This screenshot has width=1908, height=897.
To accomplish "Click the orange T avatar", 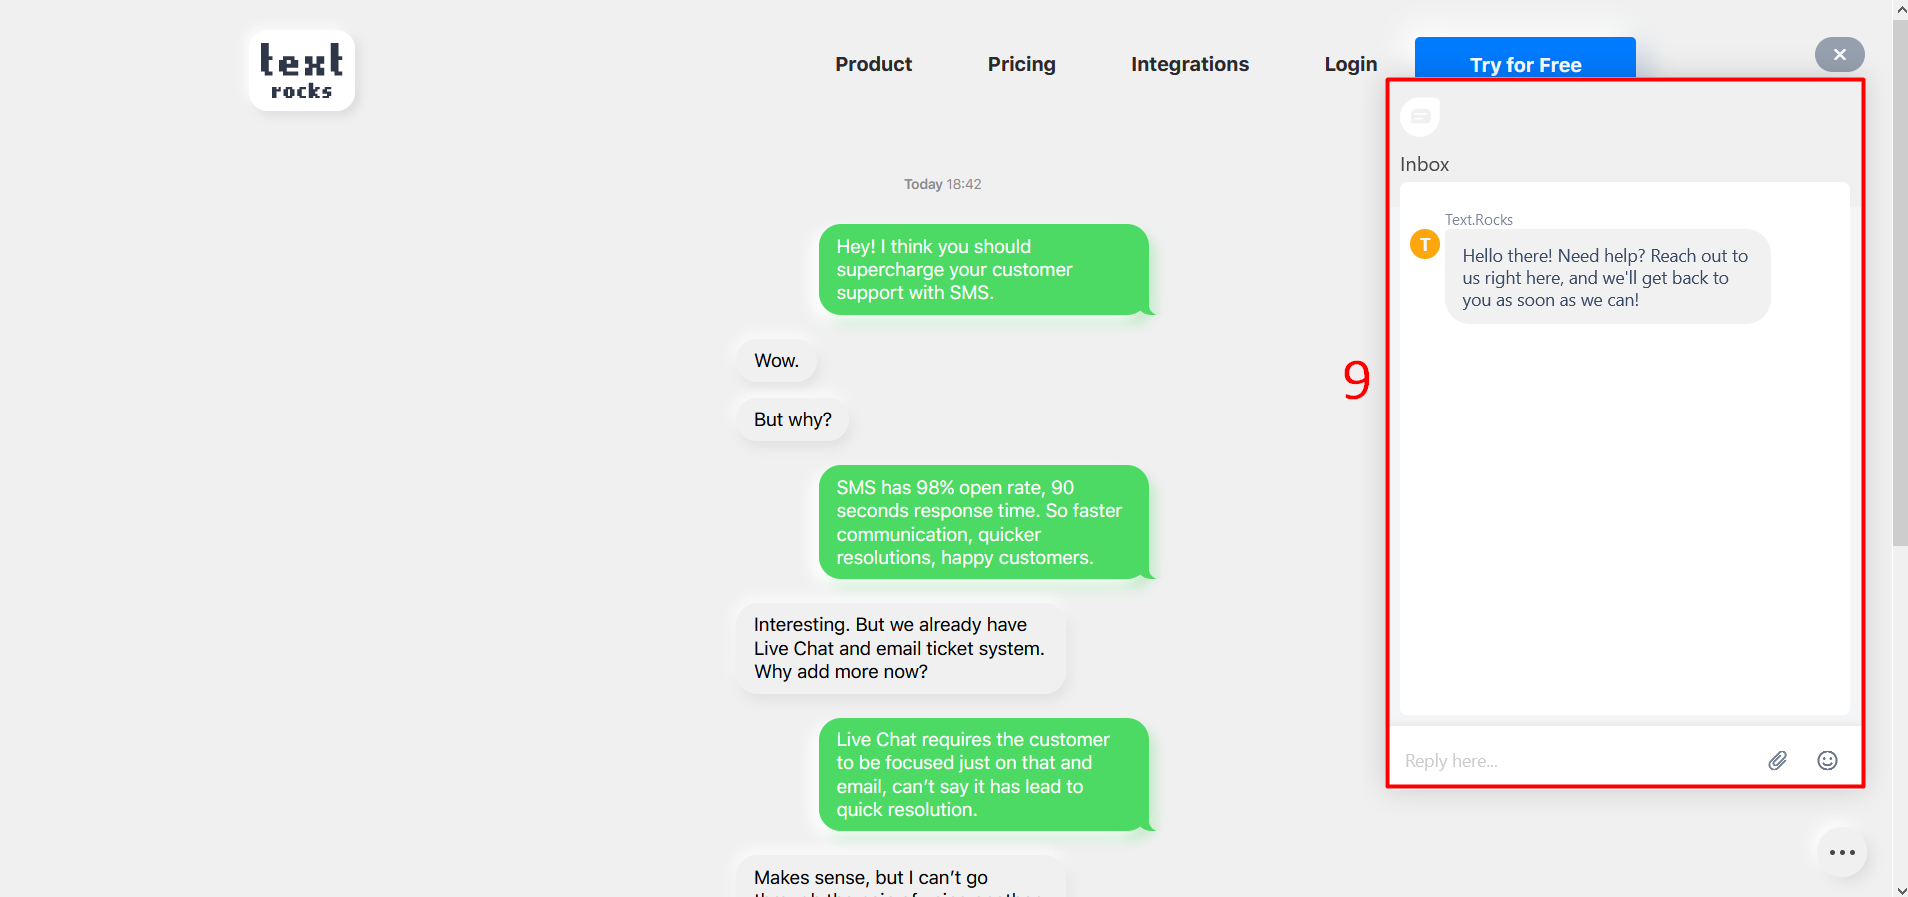I will 1425,244.
